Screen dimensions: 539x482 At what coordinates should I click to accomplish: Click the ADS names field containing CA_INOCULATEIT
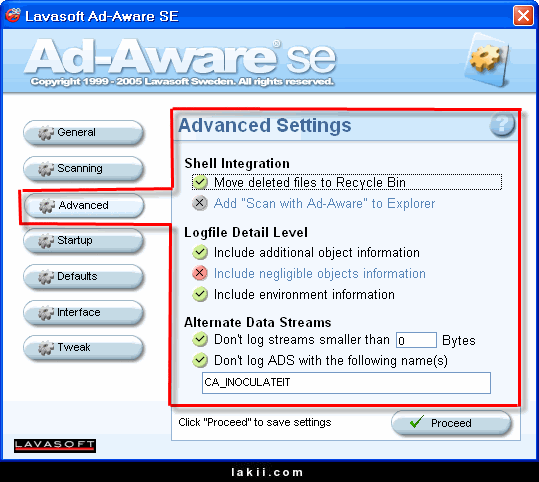click(346, 383)
